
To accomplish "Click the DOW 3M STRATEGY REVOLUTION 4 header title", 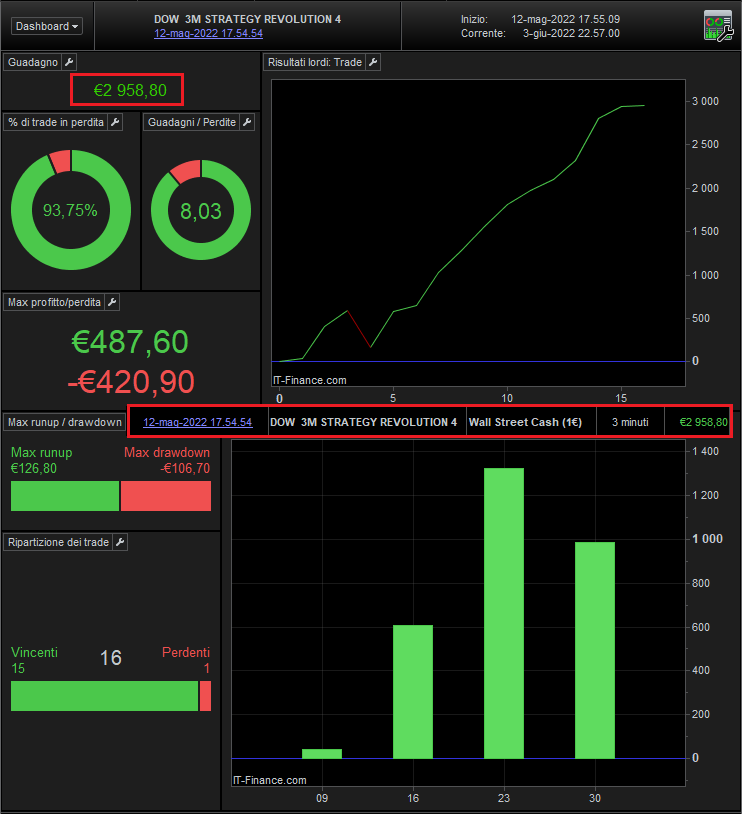I will [x=248, y=19].
